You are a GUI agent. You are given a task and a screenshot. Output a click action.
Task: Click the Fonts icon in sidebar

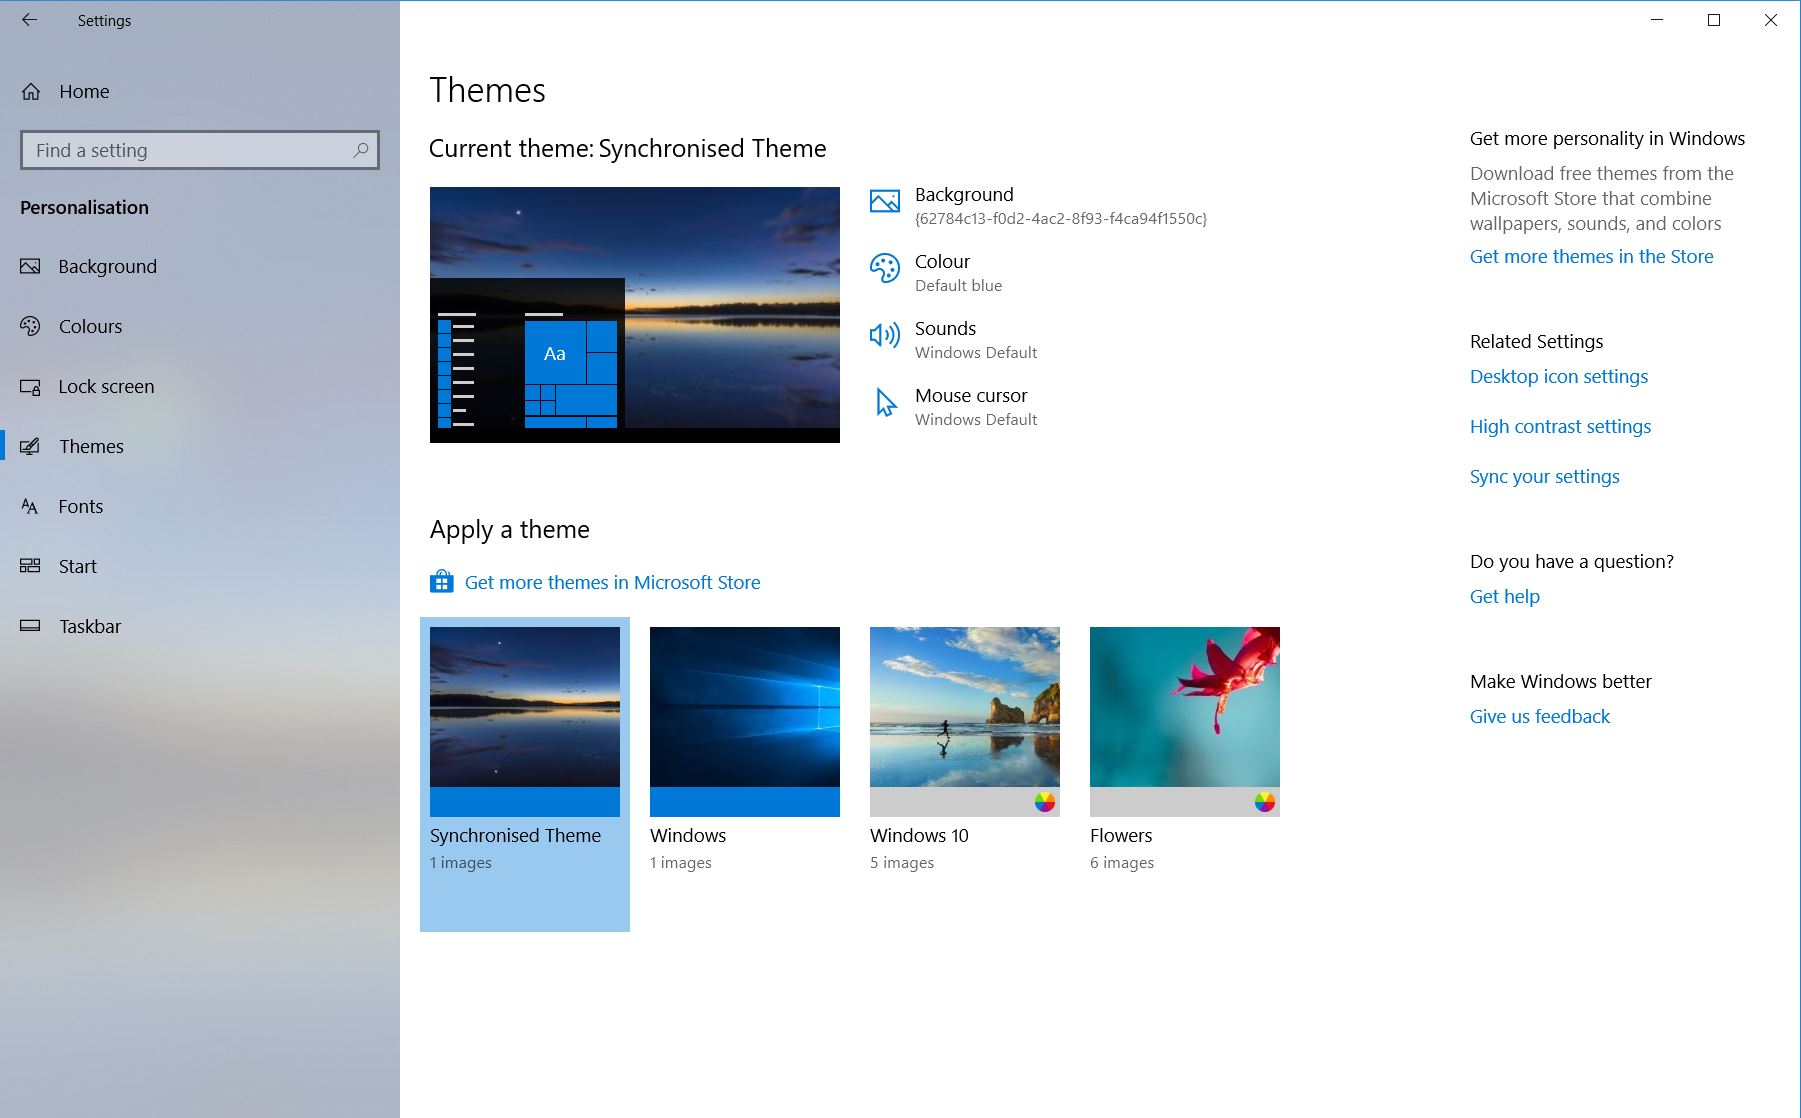tap(30, 507)
